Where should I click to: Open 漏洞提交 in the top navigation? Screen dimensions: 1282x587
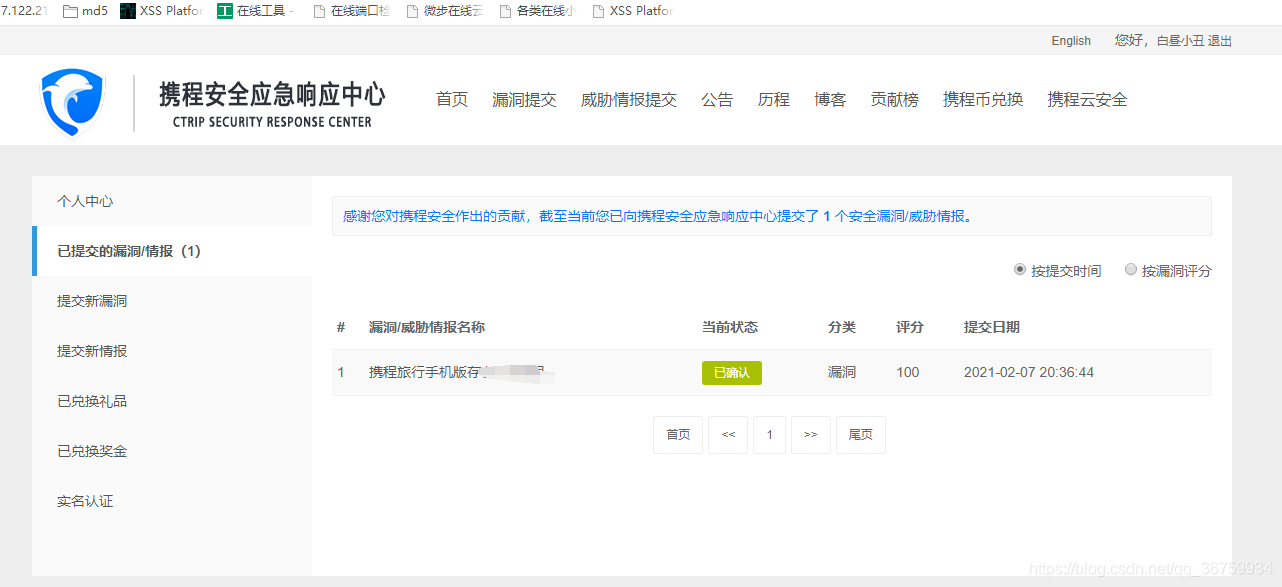tap(524, 100)
